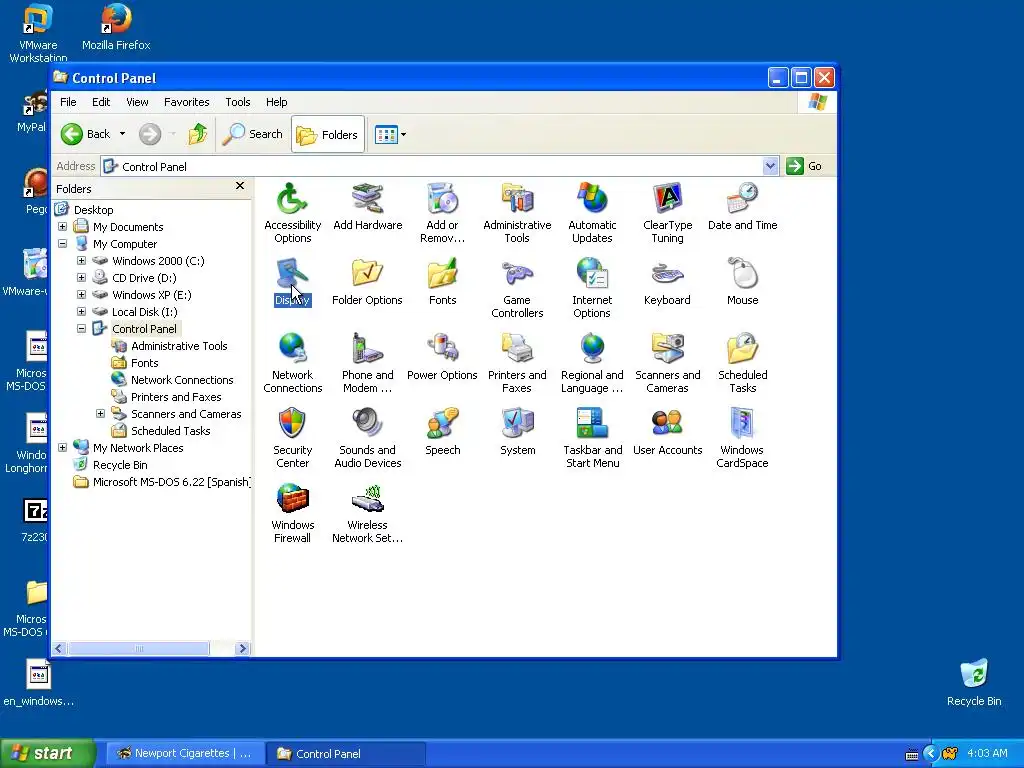Screen dimensions: 1024x768
Task: Expand Local Disk (I:) node
Action: click(x=82, y=312)
